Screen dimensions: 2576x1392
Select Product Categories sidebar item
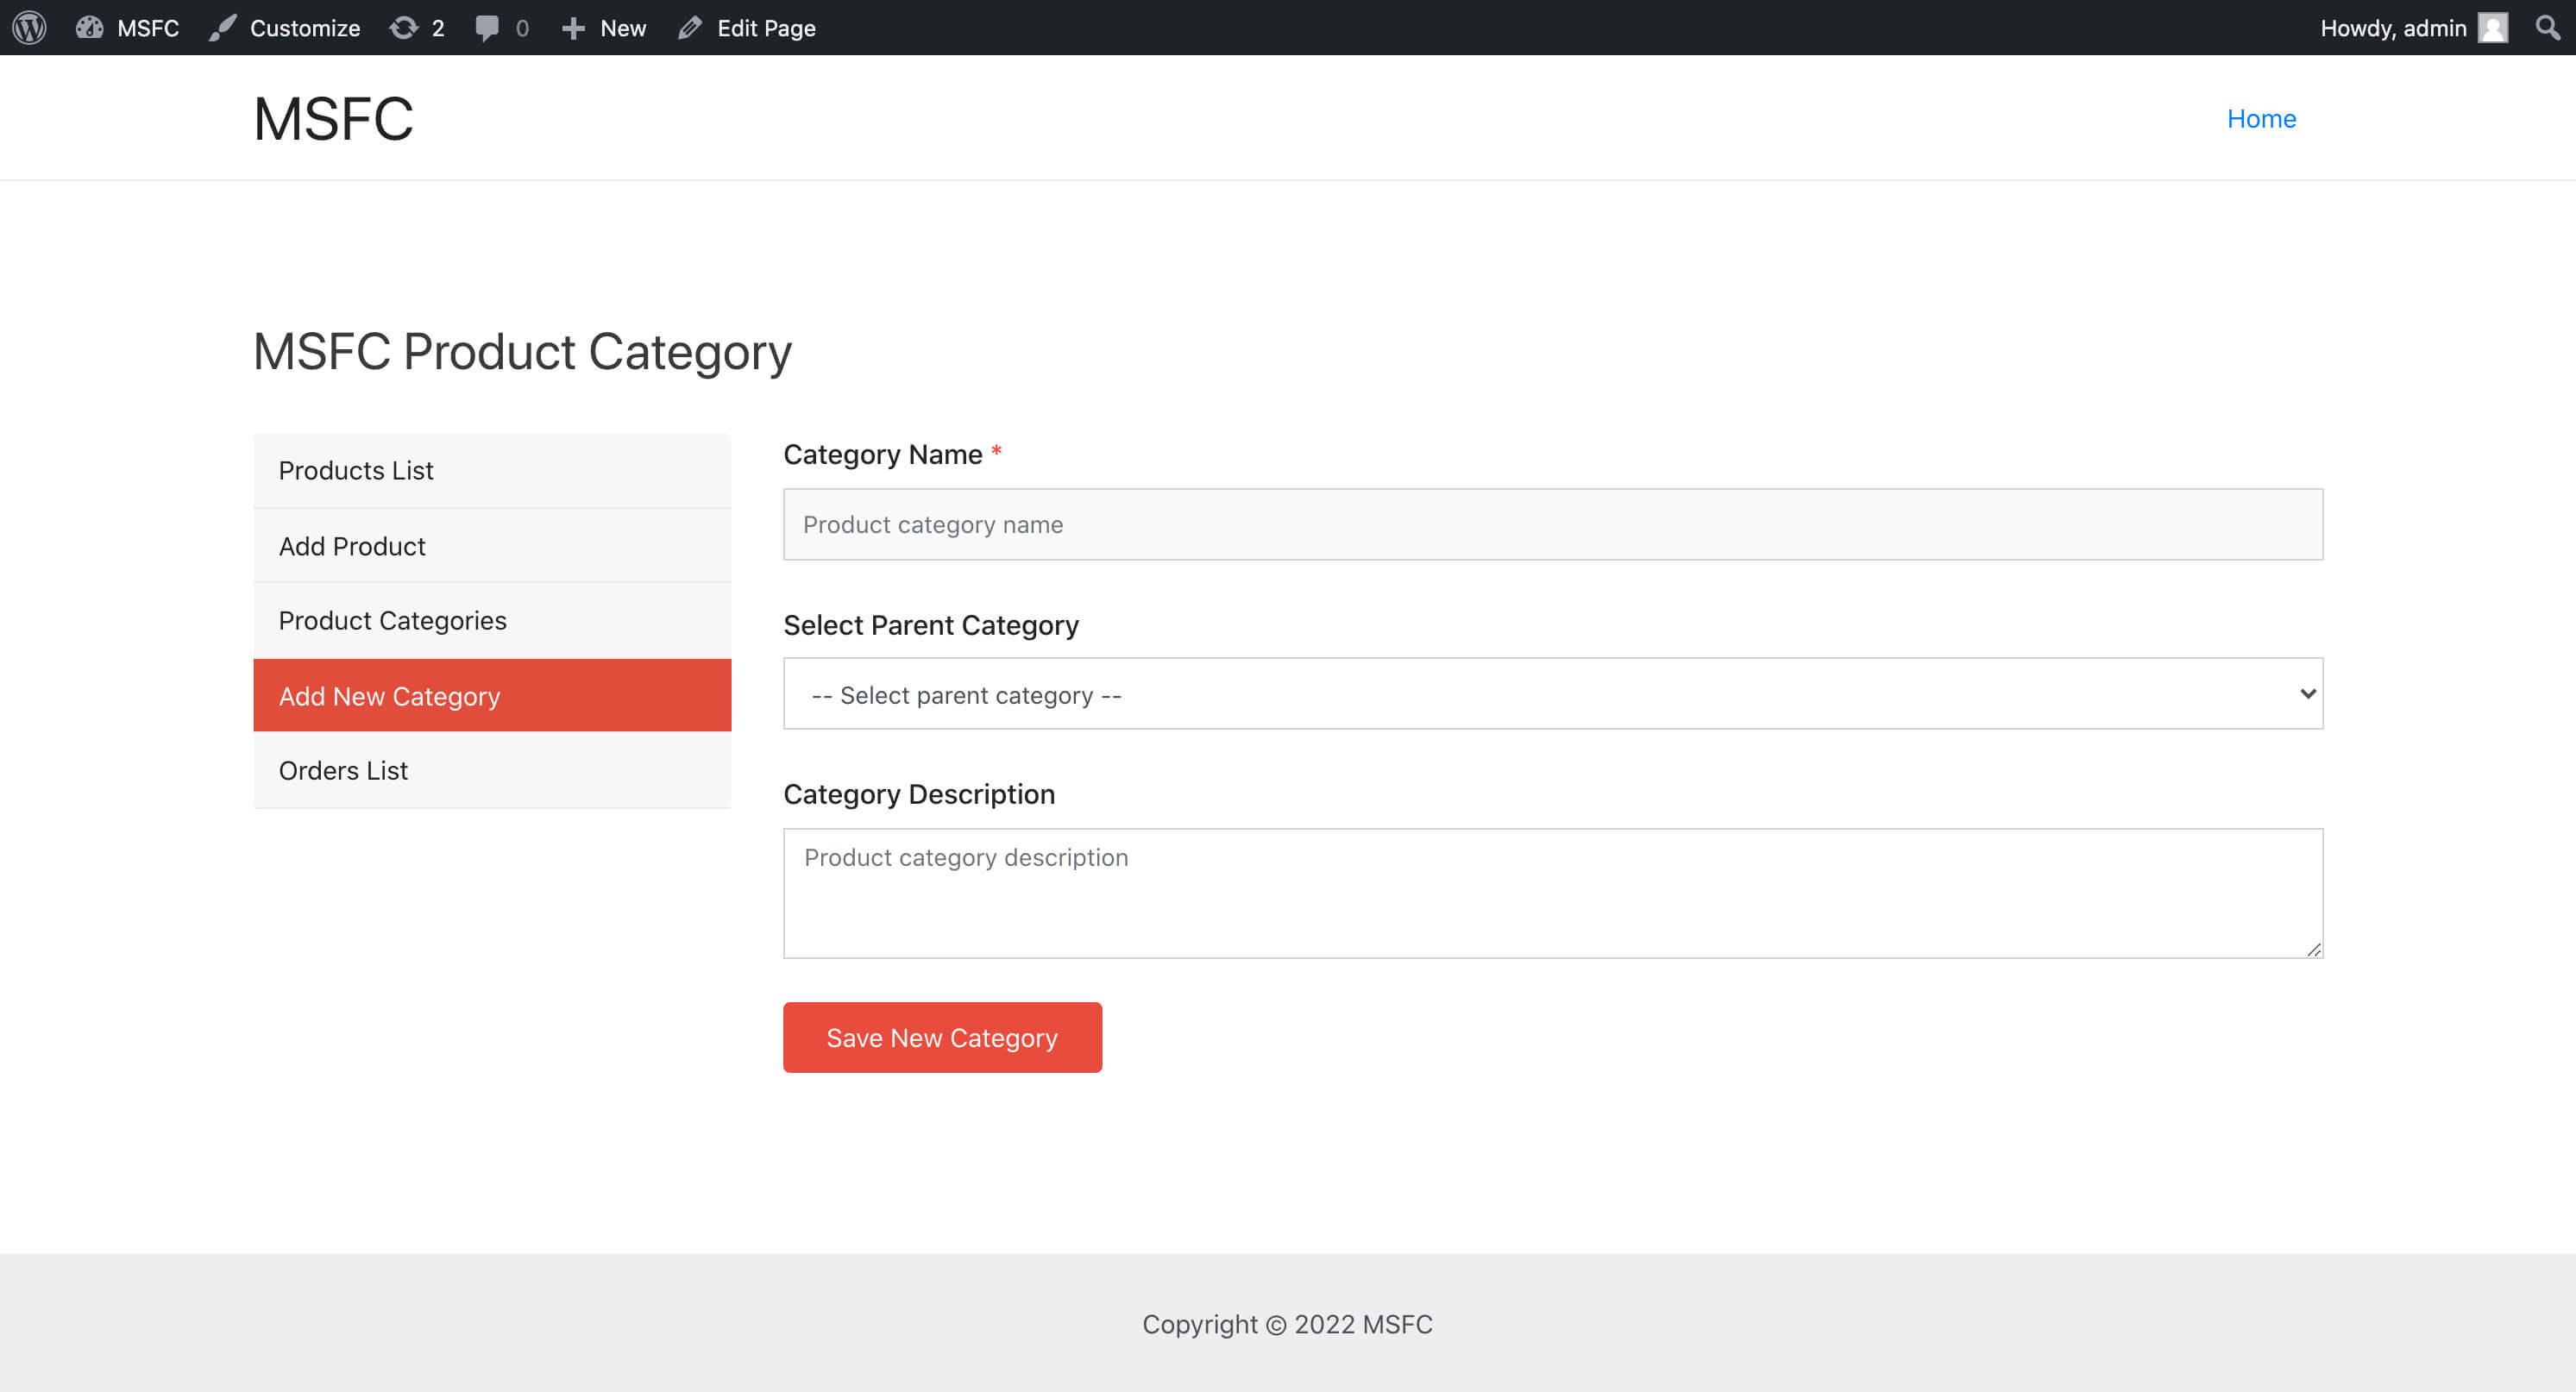pos(392,620)
